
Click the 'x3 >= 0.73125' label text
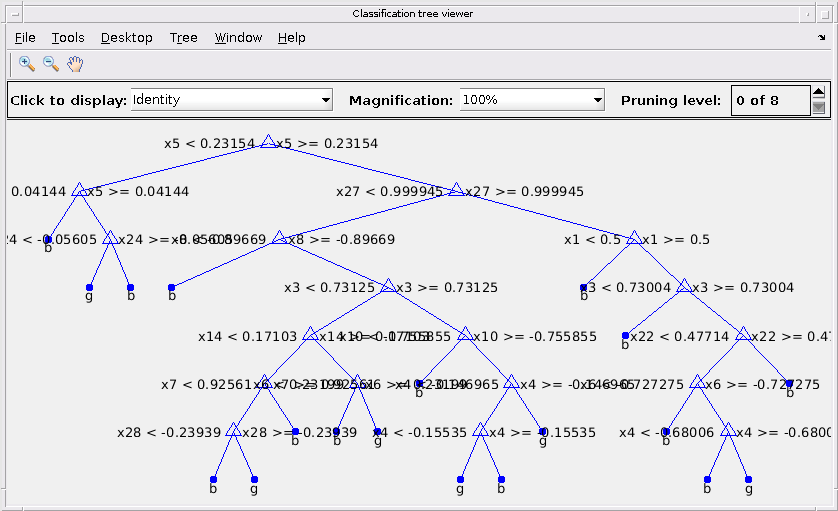click(x=447, y=288)
